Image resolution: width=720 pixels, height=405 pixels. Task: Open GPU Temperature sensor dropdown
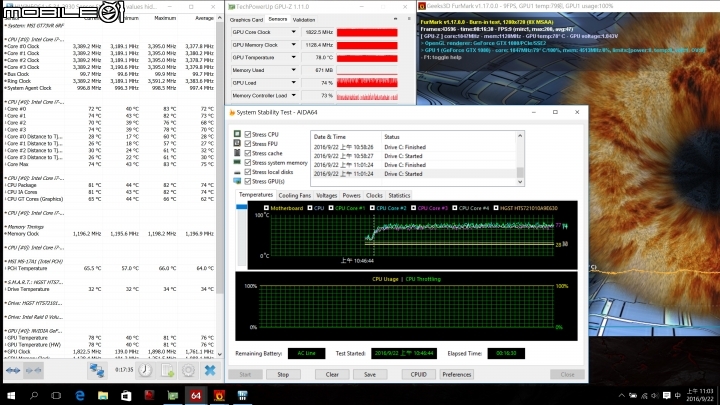(x=293, y=57)
